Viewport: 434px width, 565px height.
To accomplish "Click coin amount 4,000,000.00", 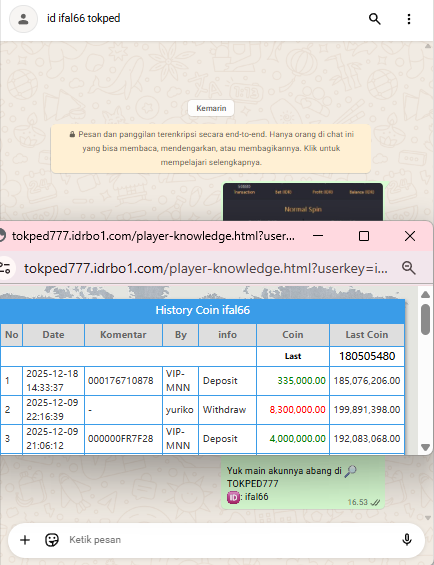I will tap(298, 439).
